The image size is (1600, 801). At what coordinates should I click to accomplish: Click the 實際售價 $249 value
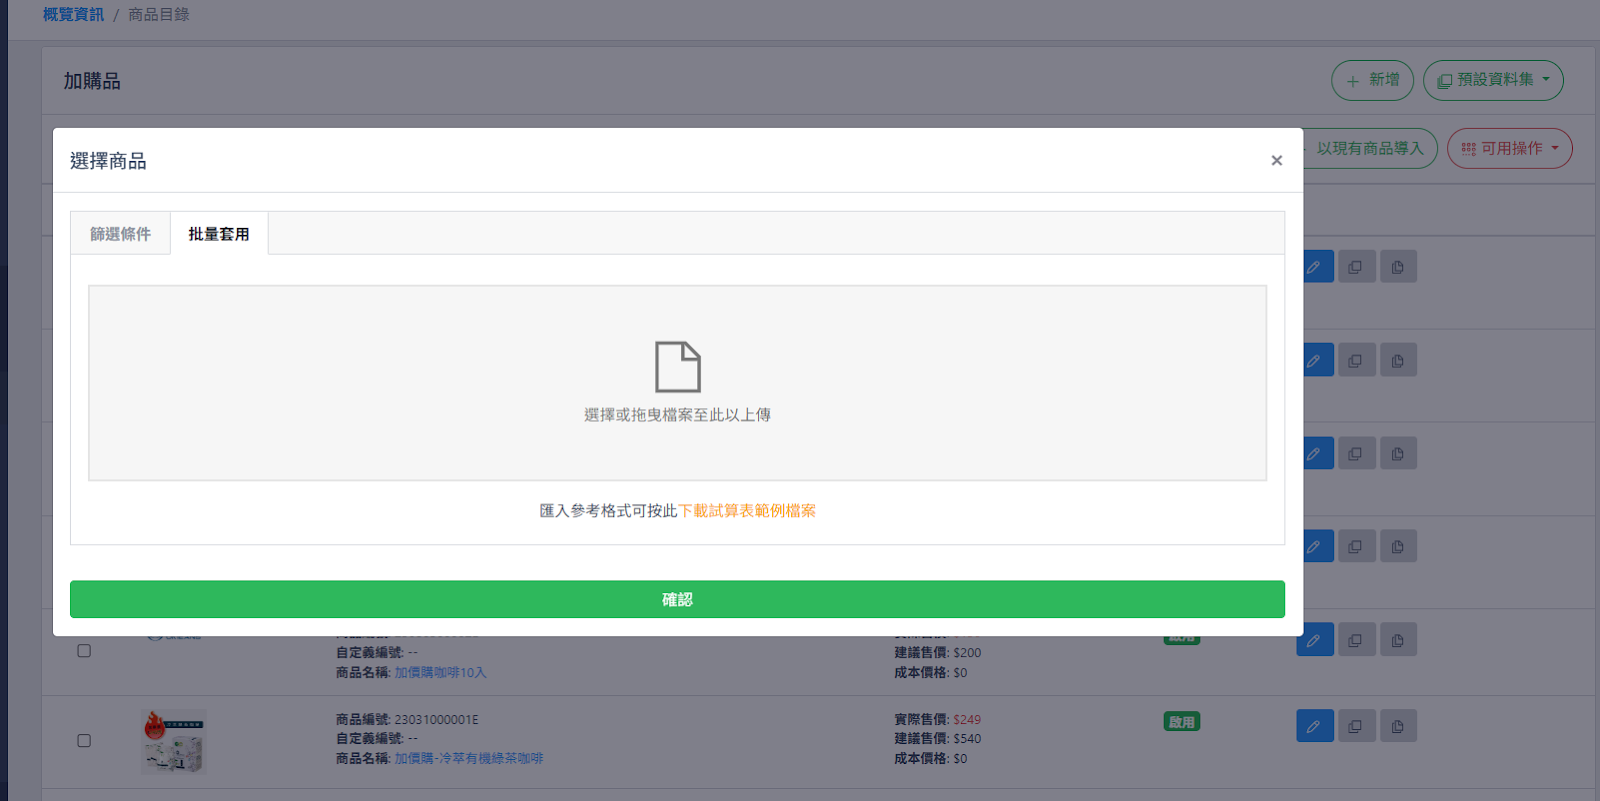[967, 720]
